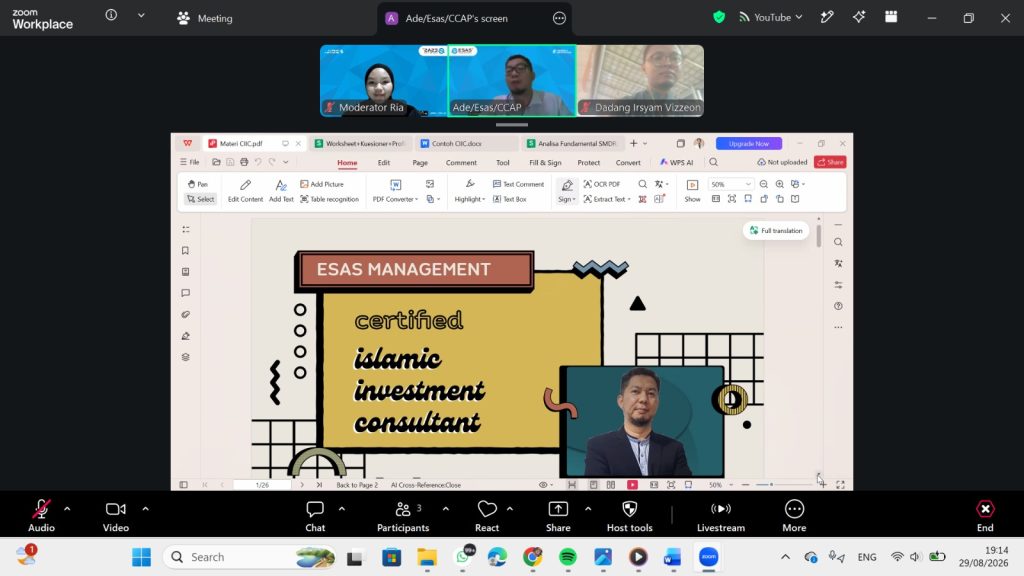Open Zoom meeting info icon
This screenshot has width=1024, height=576.
point(111,15)
